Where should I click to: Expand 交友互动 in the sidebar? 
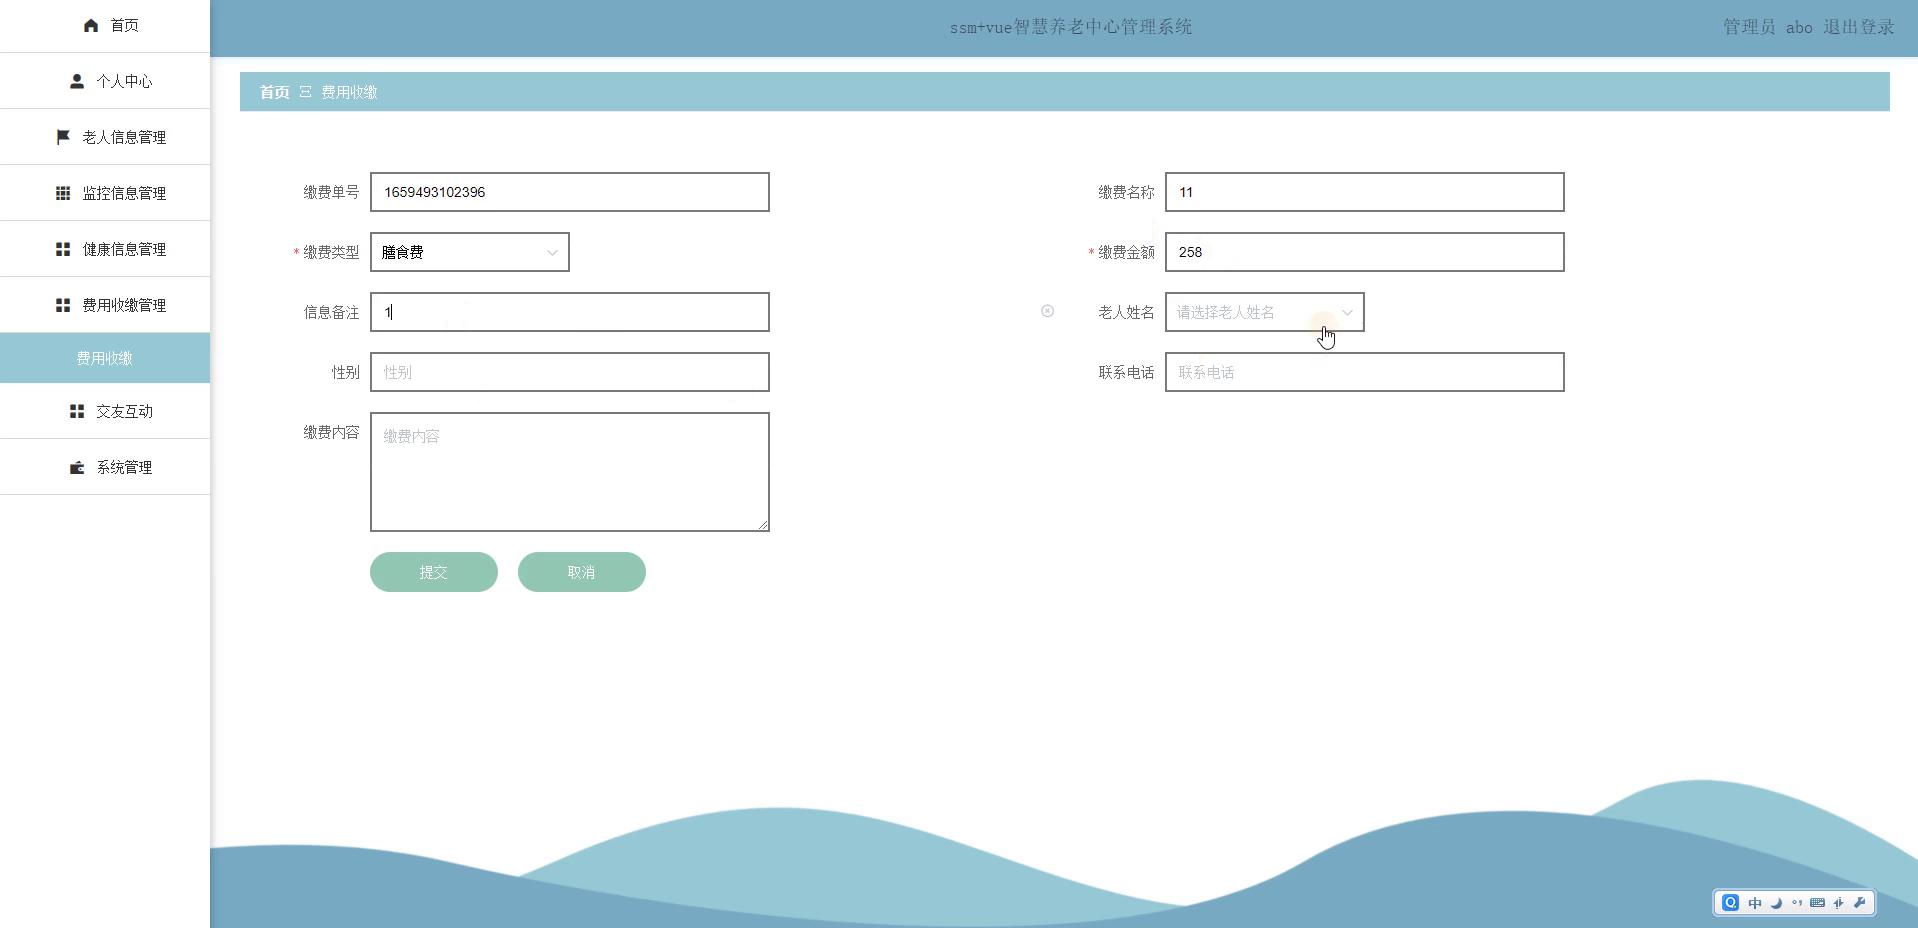105,411
